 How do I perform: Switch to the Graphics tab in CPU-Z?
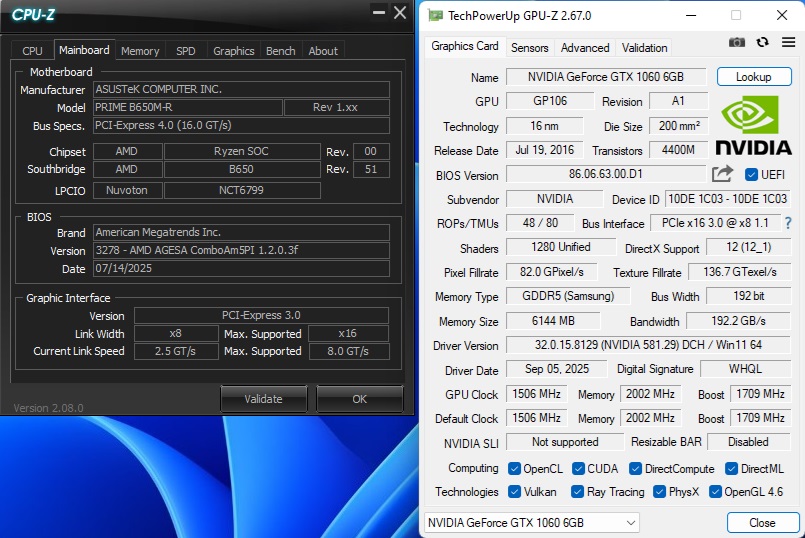[234, 51]
